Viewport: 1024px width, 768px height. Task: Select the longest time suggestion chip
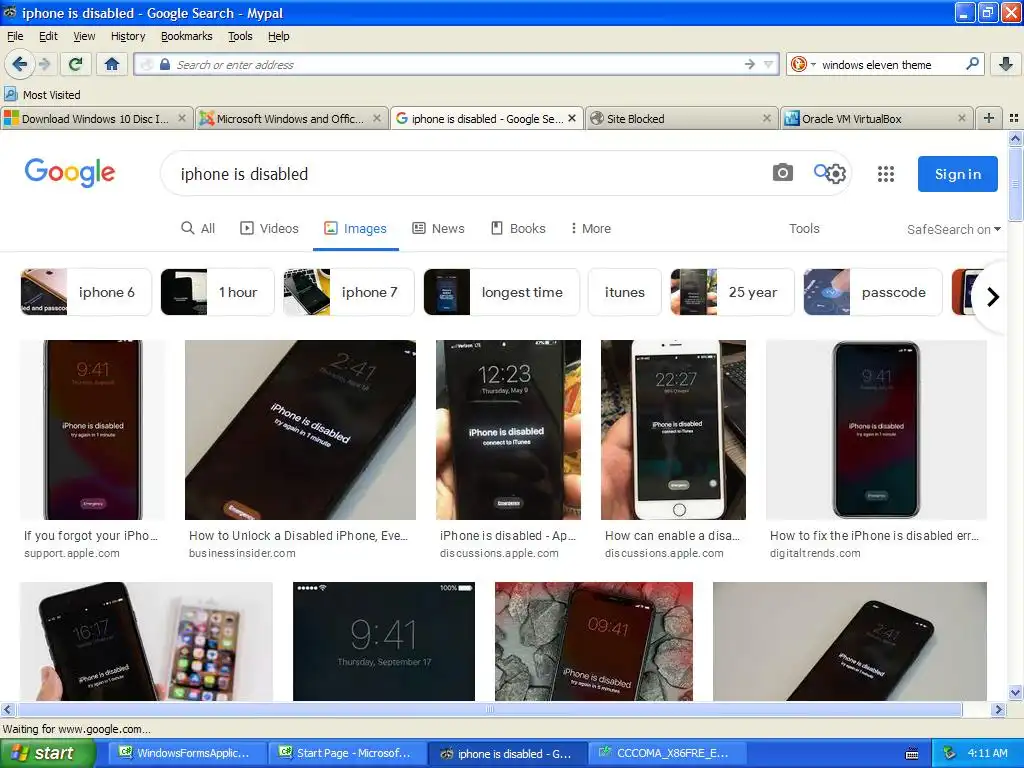click(502, 292)
